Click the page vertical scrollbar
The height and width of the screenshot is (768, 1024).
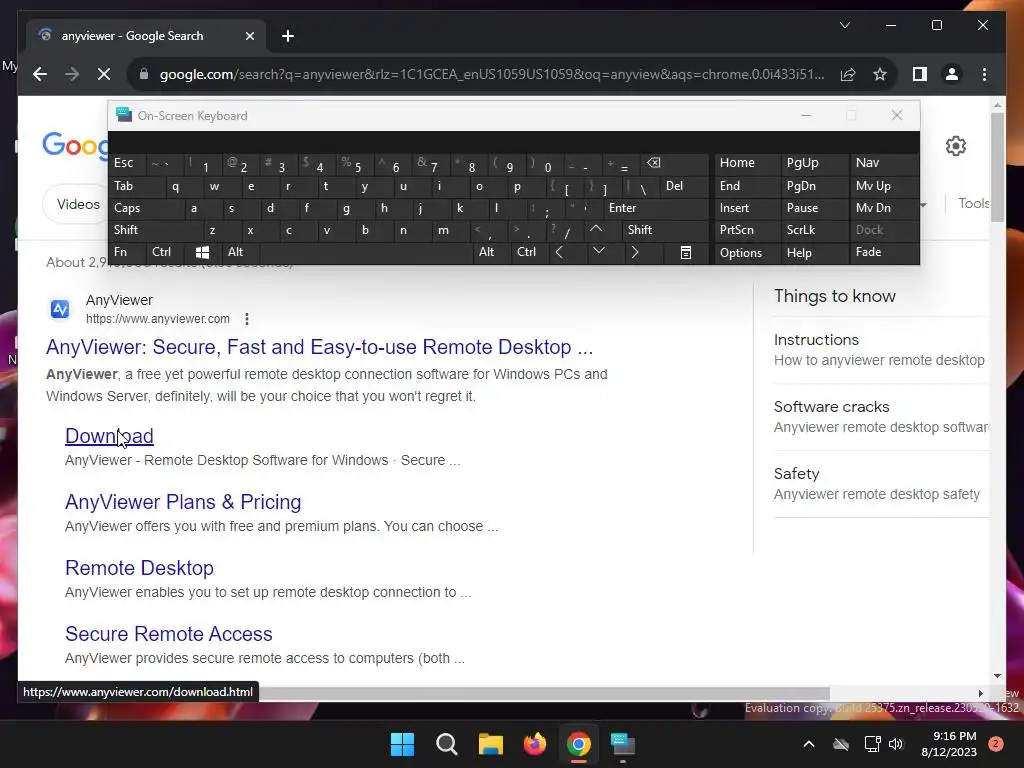(x=997, y=167)
